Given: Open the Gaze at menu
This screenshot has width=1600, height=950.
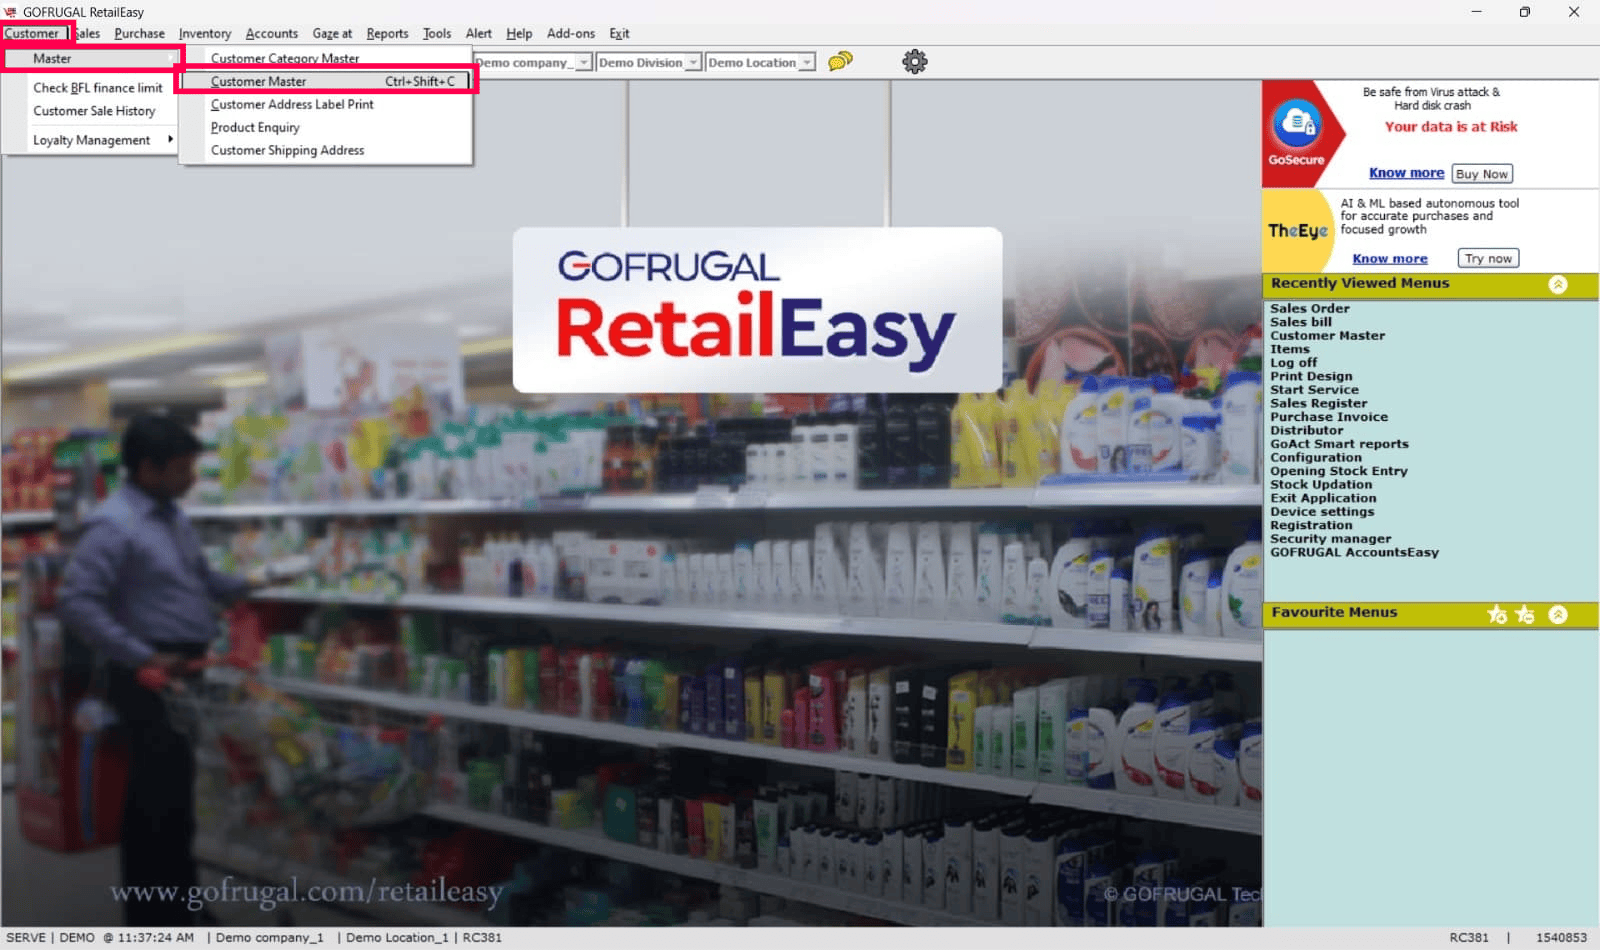Looking at the screenshot, I should [332, 33].
